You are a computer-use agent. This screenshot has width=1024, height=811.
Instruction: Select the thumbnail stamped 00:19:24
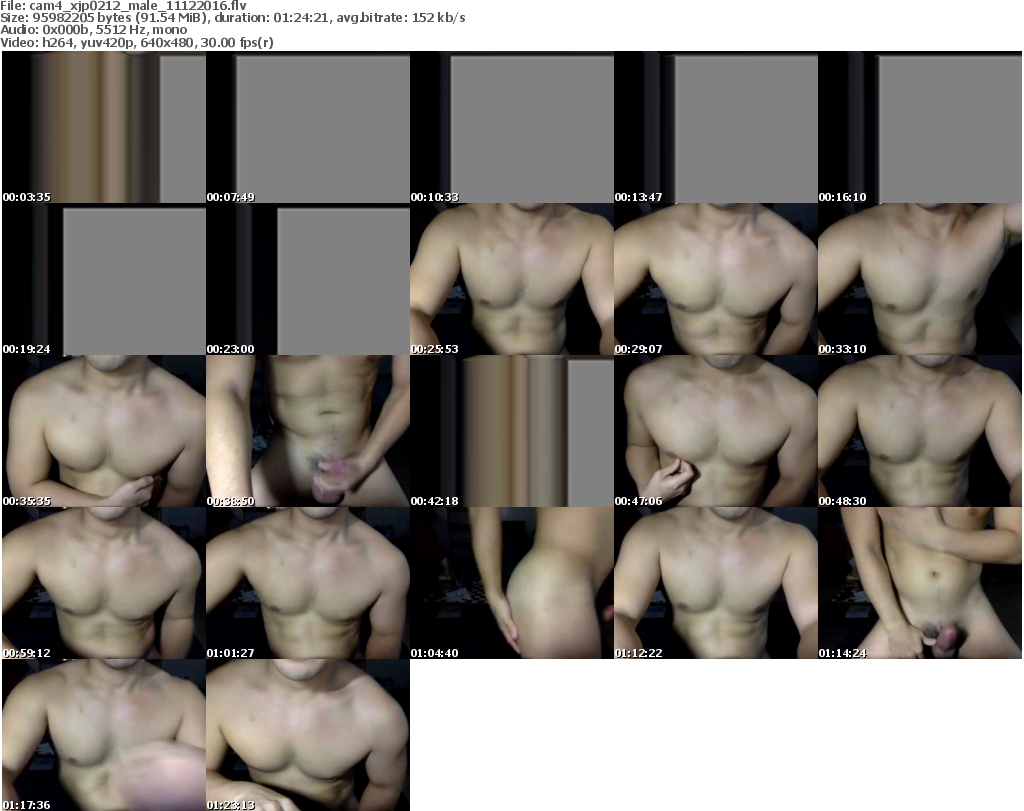coord(104,279)
